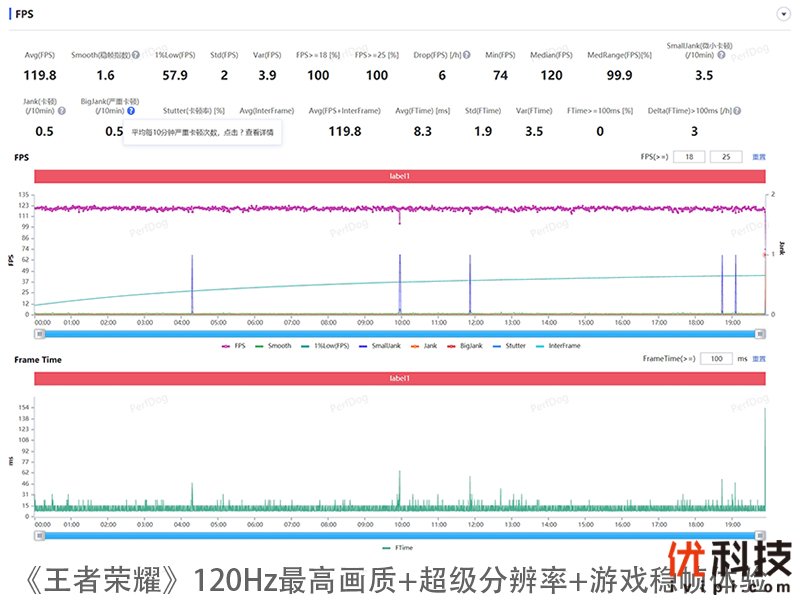Toggle BigJank series in legend
This screenshot has height=600, width=800.
pos(468,346)
